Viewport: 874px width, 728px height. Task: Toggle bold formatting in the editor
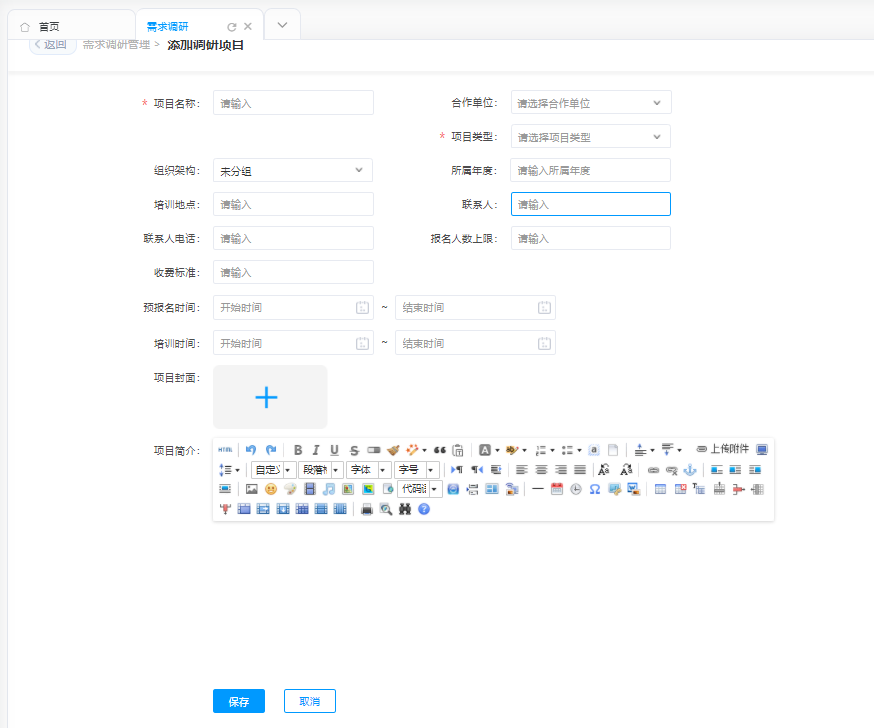pos(298,450)
